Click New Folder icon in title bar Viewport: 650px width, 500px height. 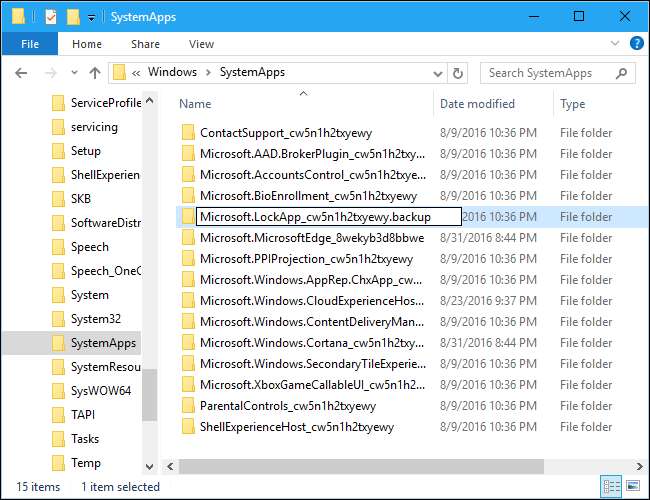tap(72, 16)
